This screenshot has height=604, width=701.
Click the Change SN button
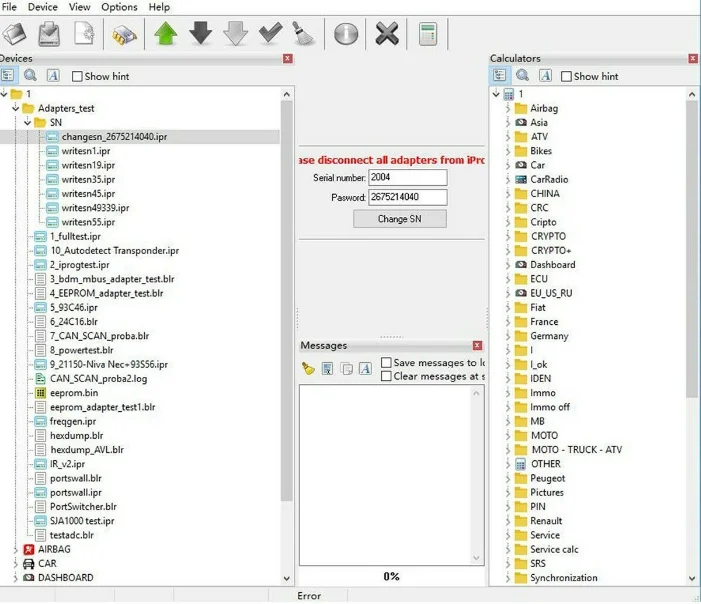pos(400,219)
